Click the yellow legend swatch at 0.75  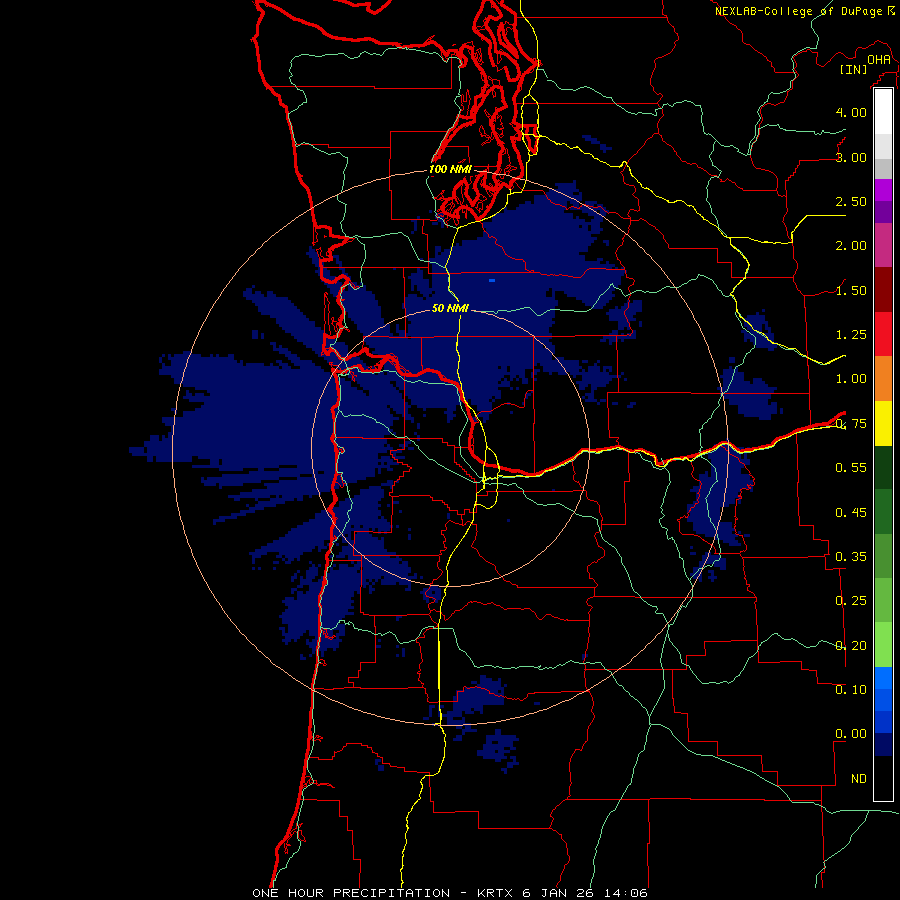(883, 423)
